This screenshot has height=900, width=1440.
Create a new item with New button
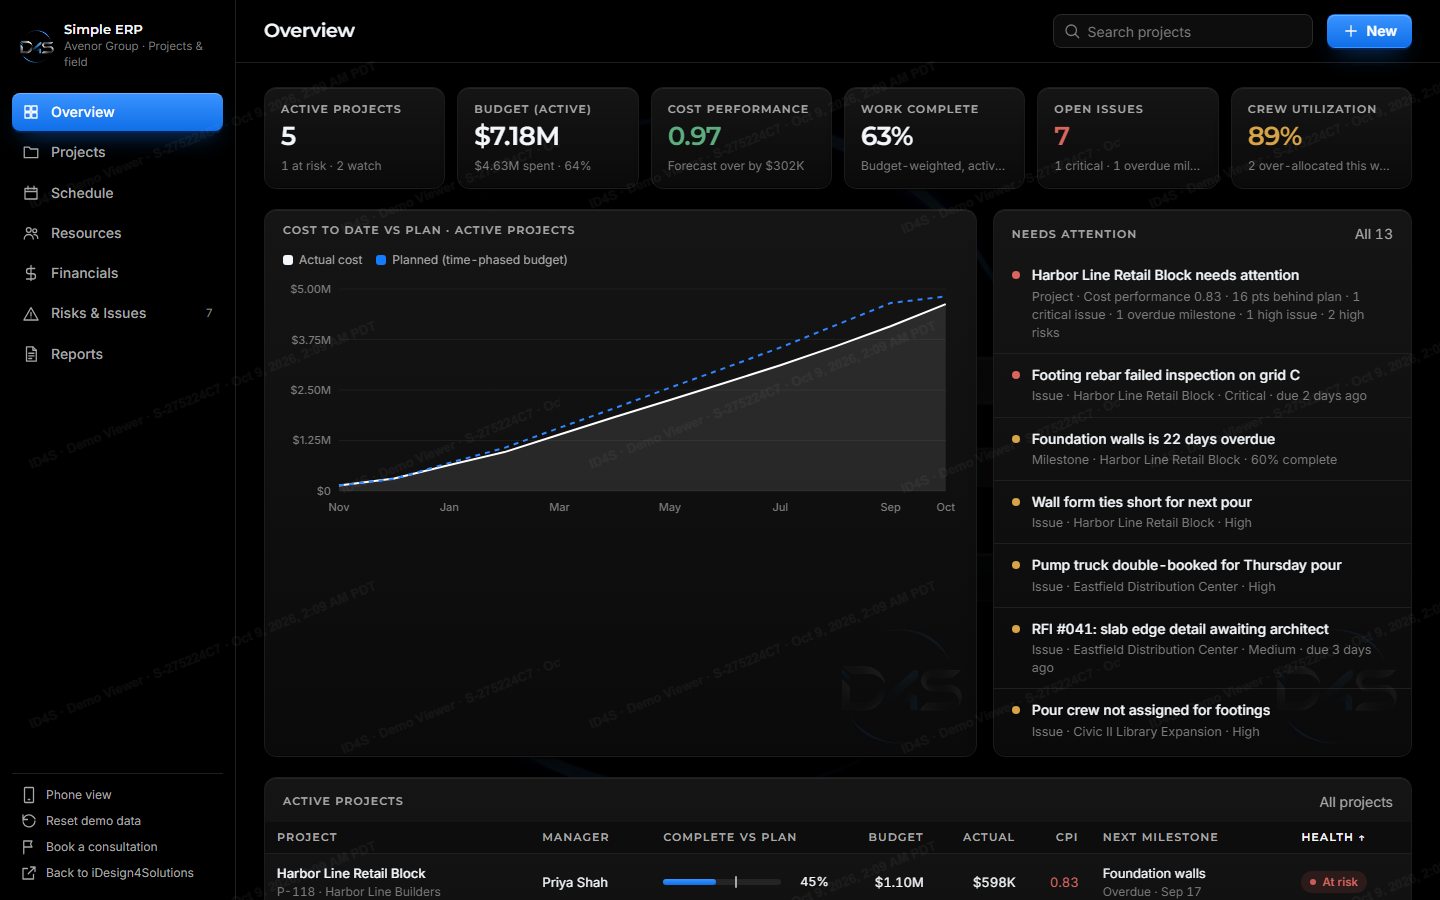tap(1369, 31)
